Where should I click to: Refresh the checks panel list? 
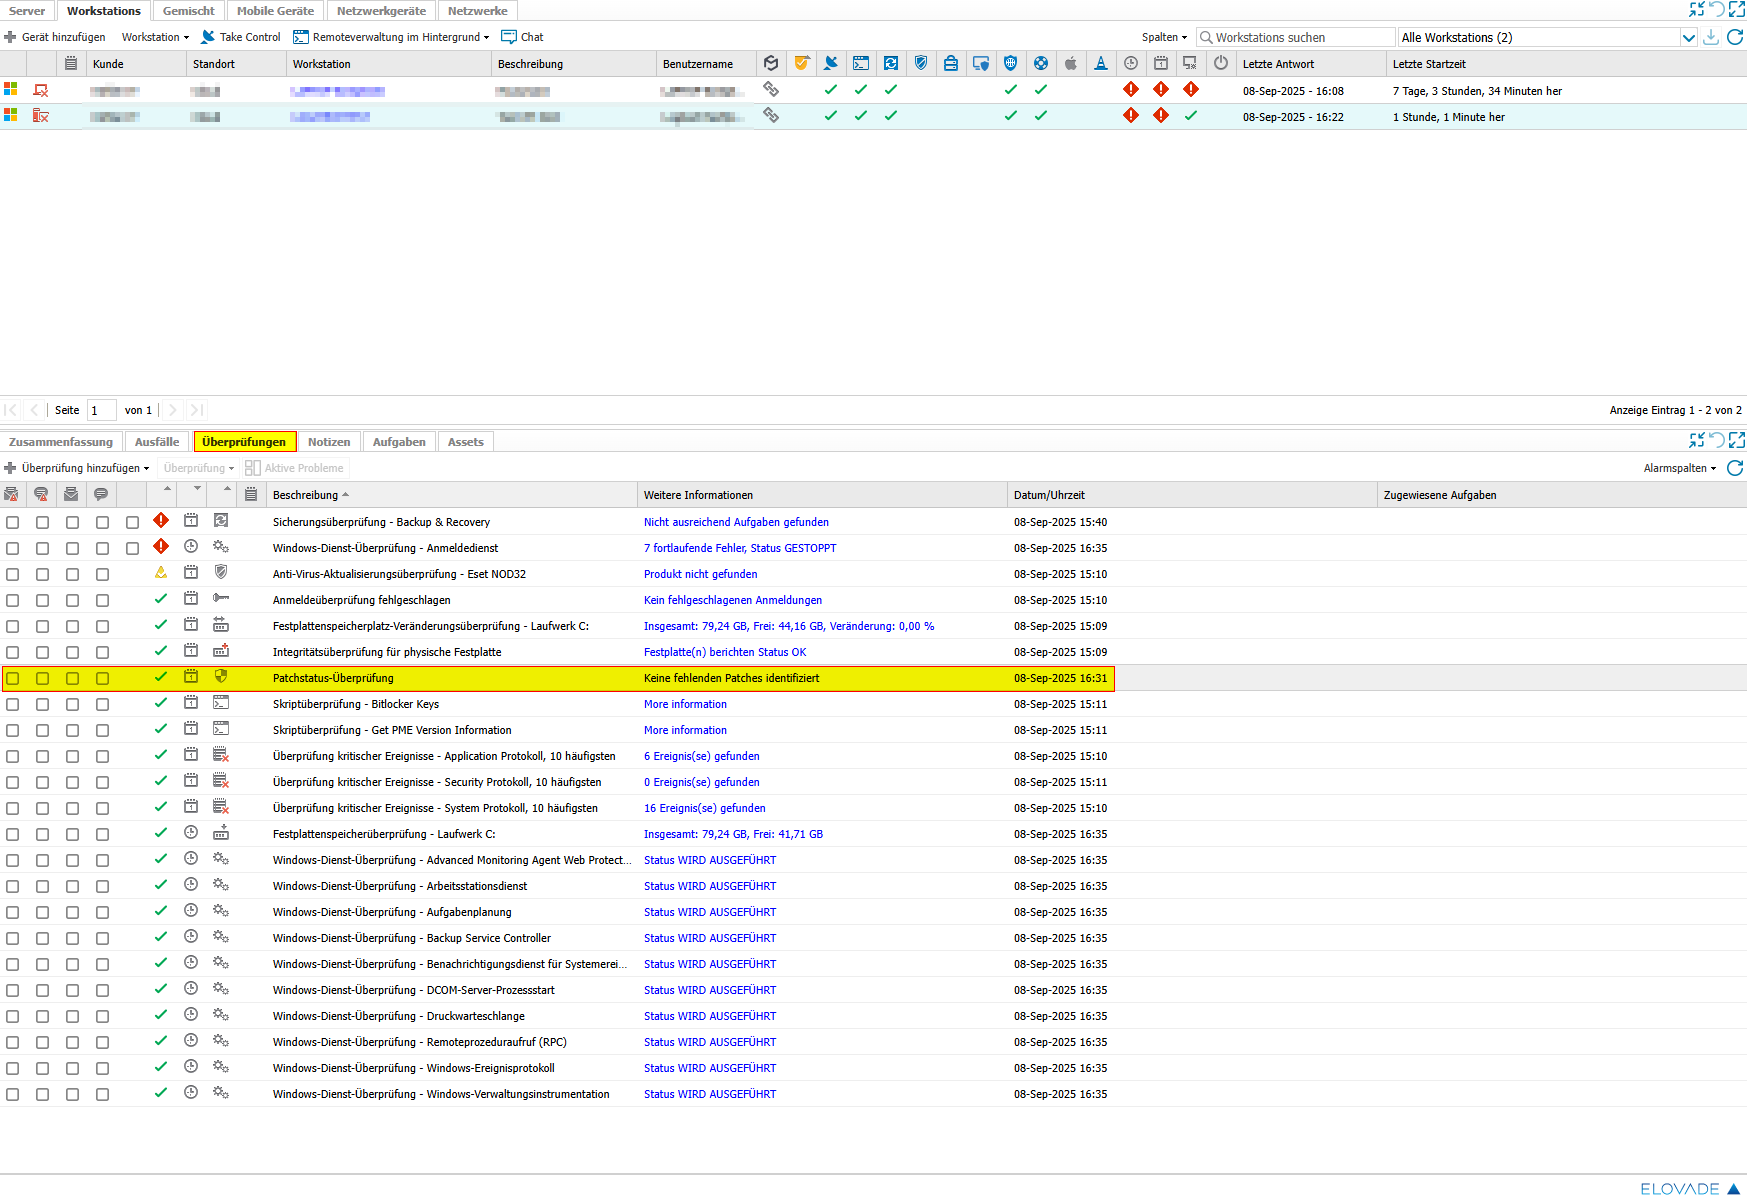pos(1735,468)
